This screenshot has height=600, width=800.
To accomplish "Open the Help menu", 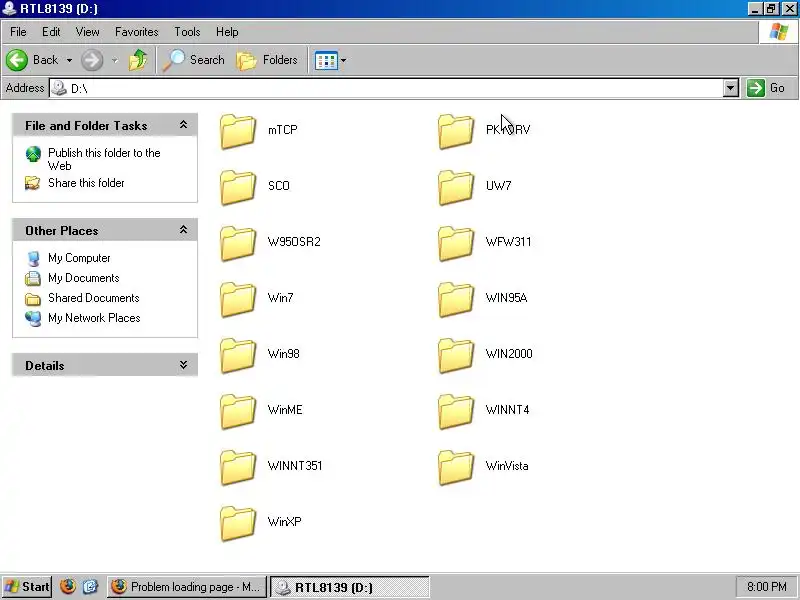I will pyautogui.click(x=227, y=32).
